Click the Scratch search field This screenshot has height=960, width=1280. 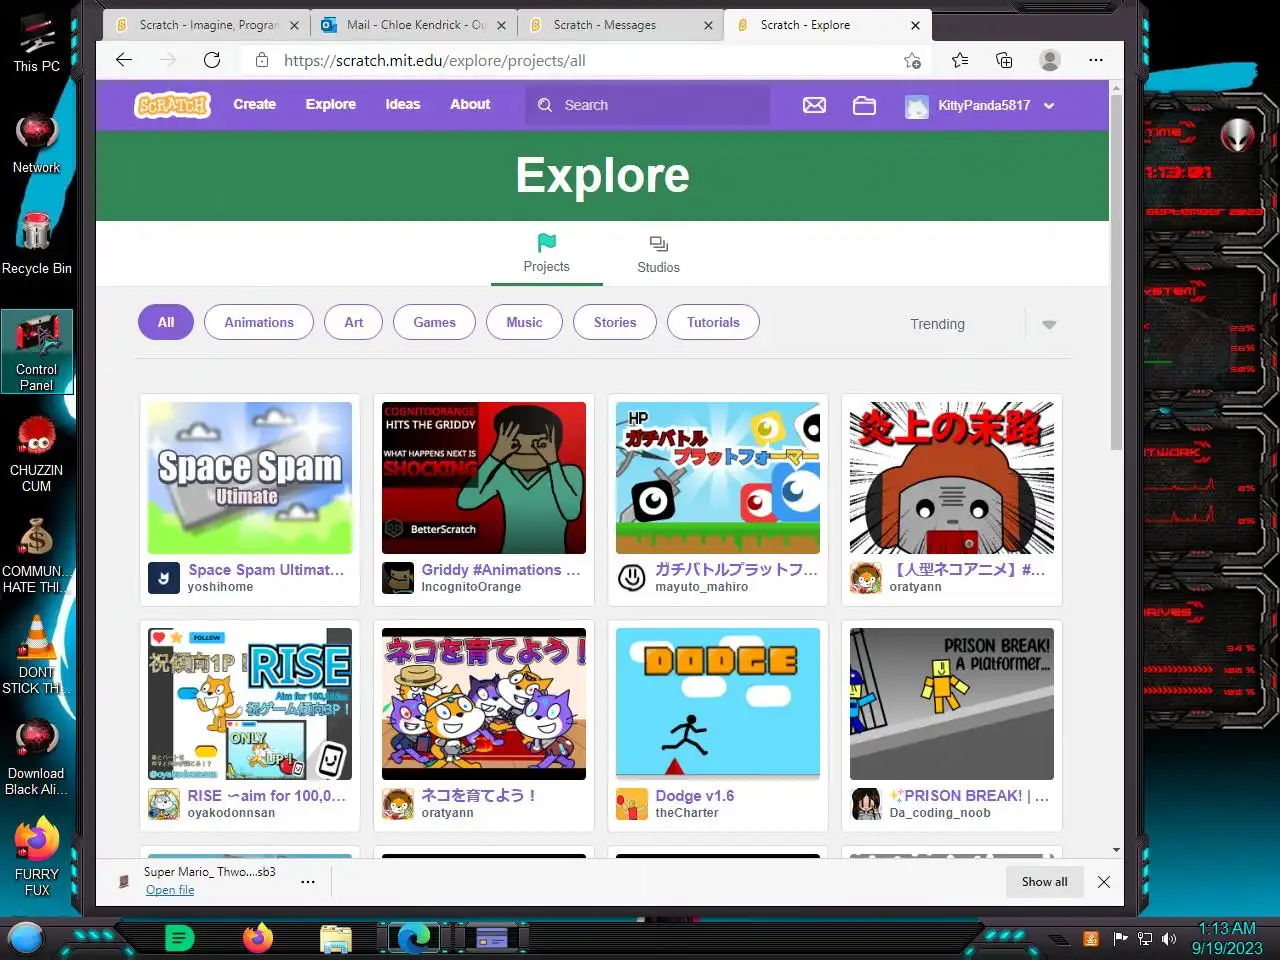(648, 105)
